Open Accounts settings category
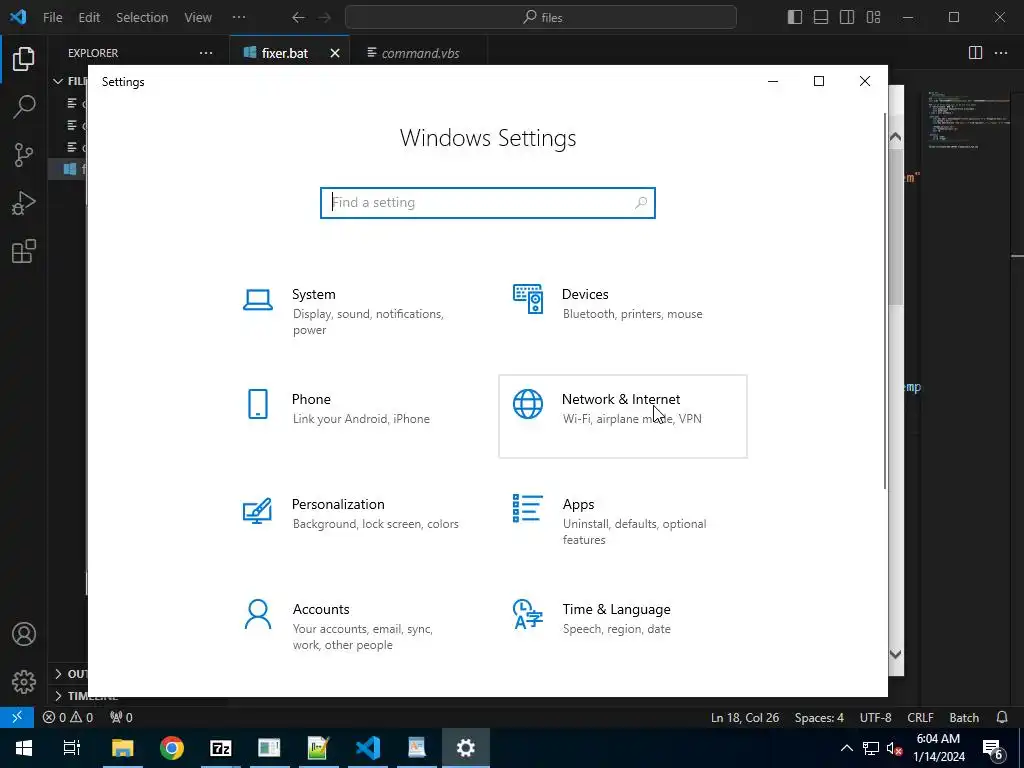1024x768 pixels. coord(353,626)
